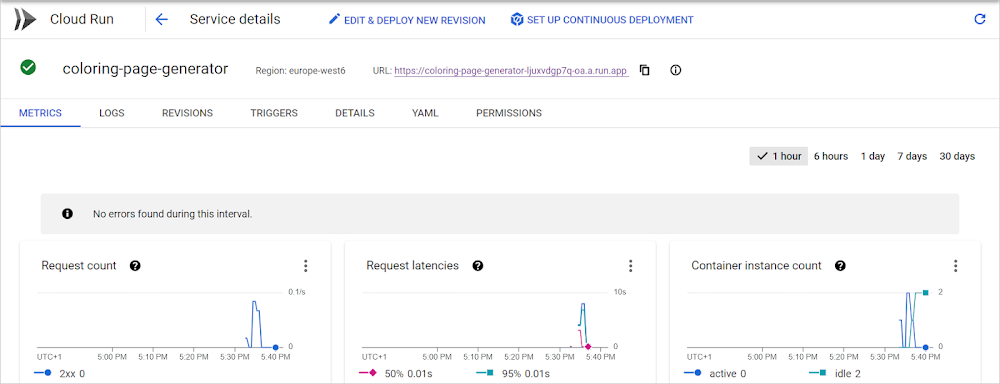The height and width of the screenshot is (384, 1000).
Task: Open Request count chart options menu
Action: (305, 266)
